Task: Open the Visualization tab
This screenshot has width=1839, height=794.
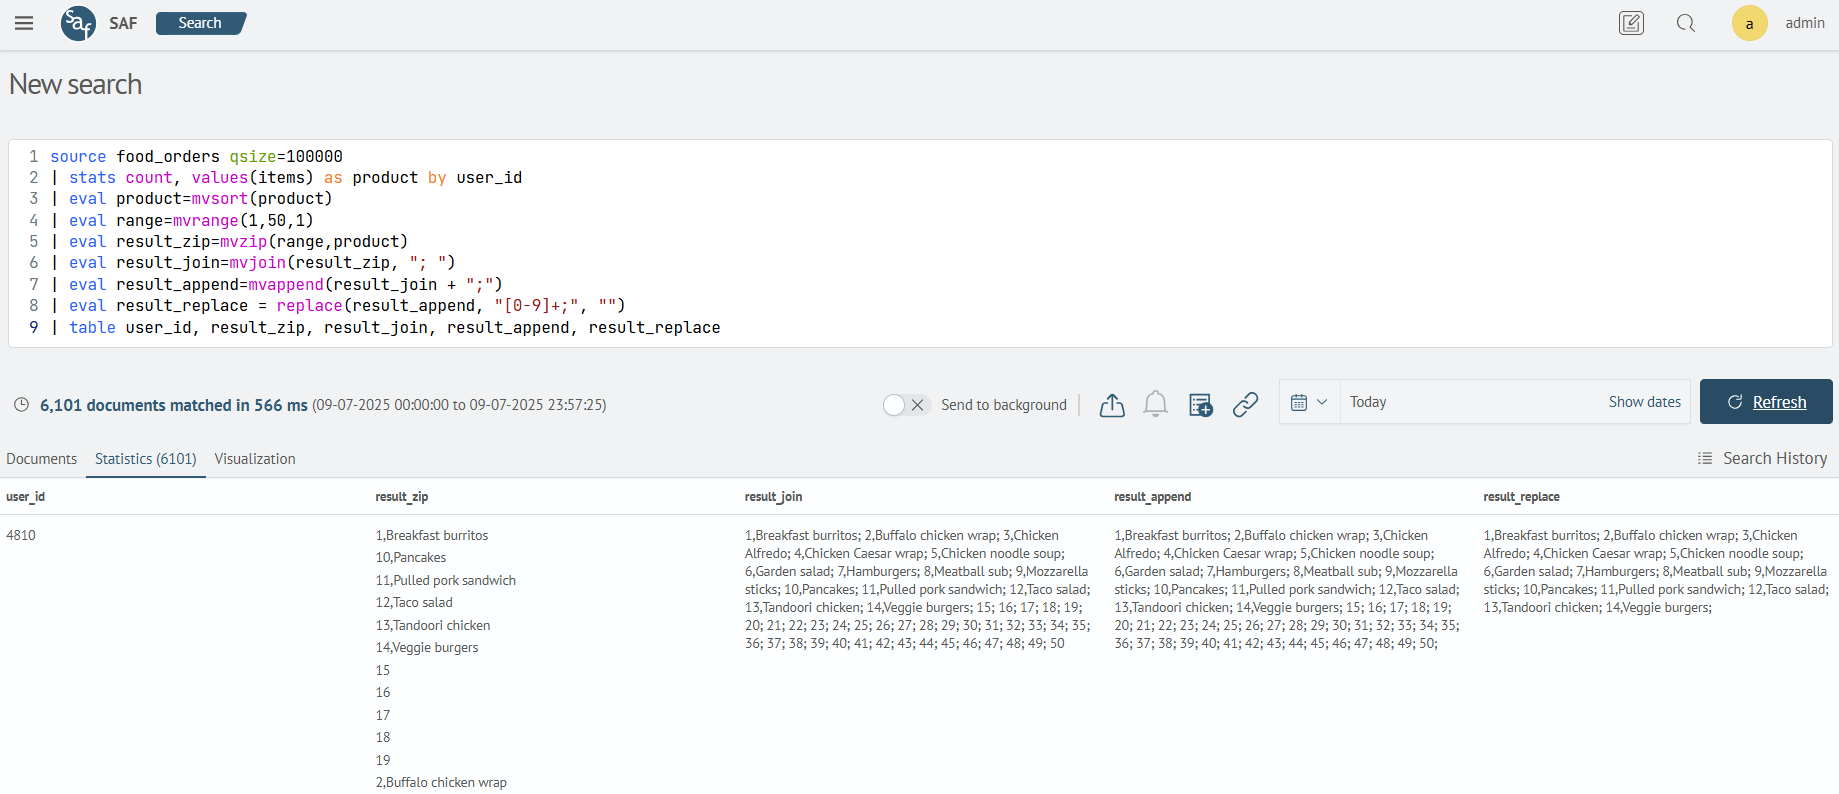Action: pos(255,459)
